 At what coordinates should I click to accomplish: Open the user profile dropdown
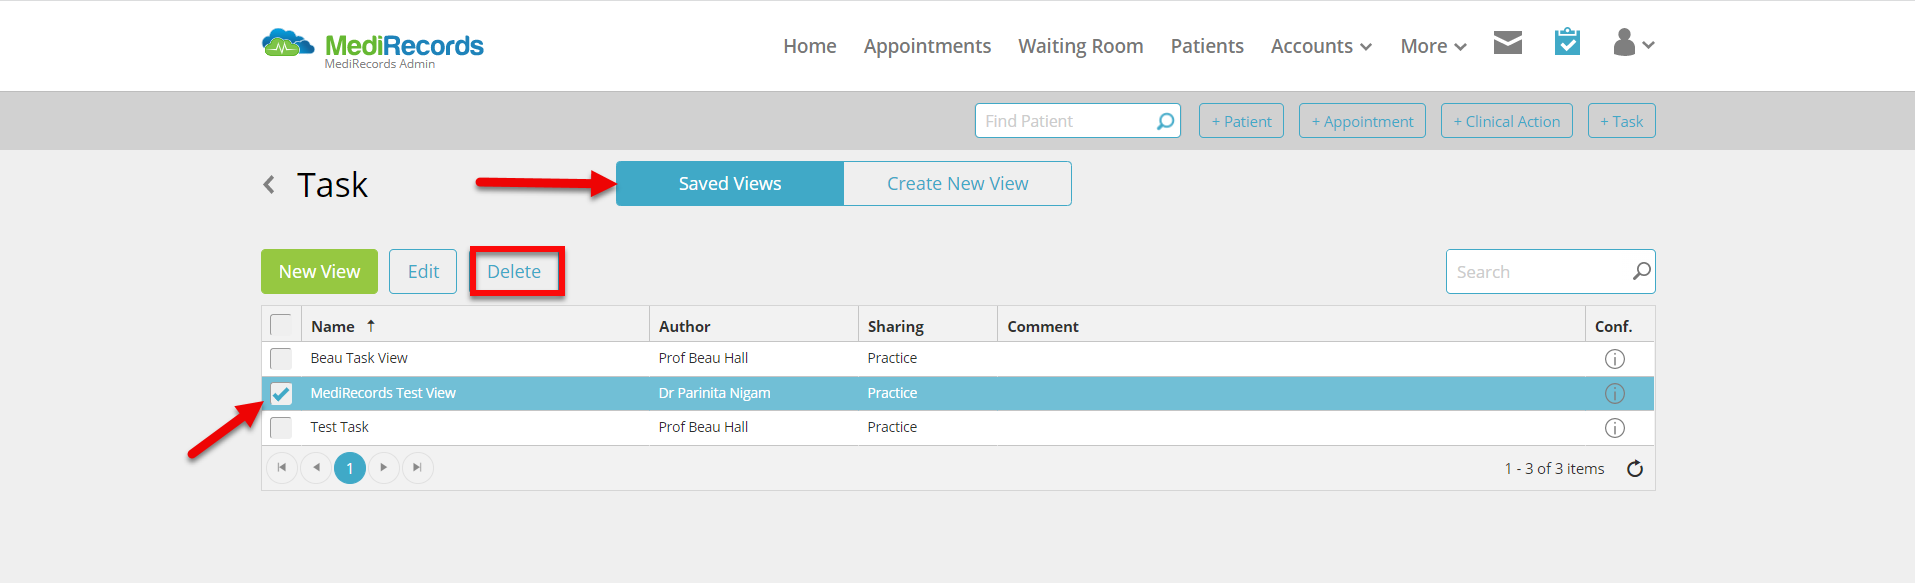tap(1634, 43)
